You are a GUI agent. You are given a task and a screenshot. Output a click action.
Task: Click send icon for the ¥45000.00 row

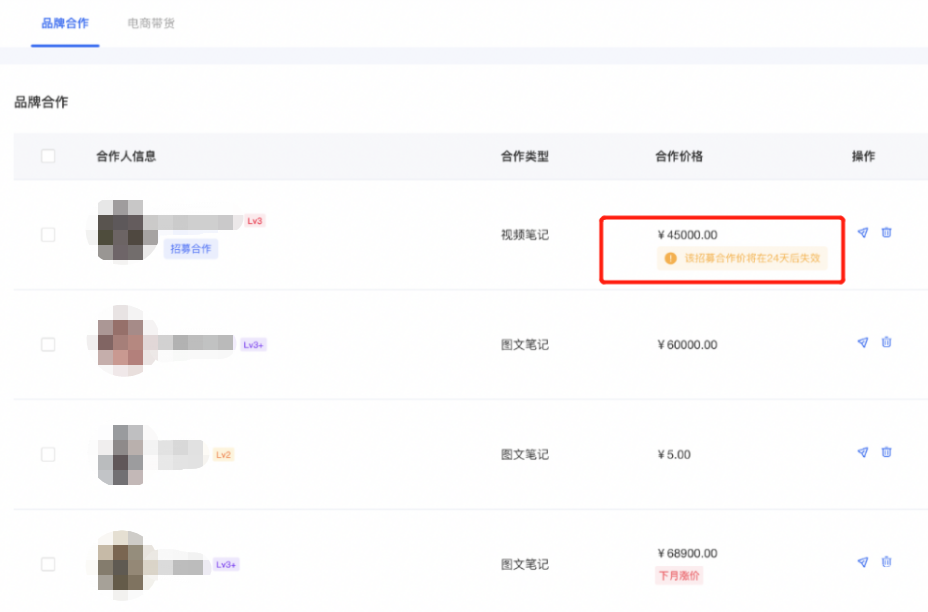point(862,233)
